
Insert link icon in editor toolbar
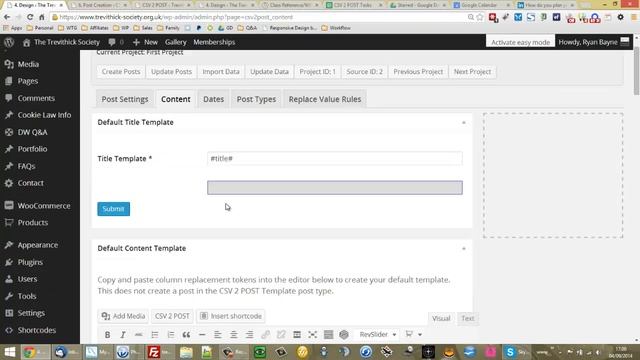265,335
